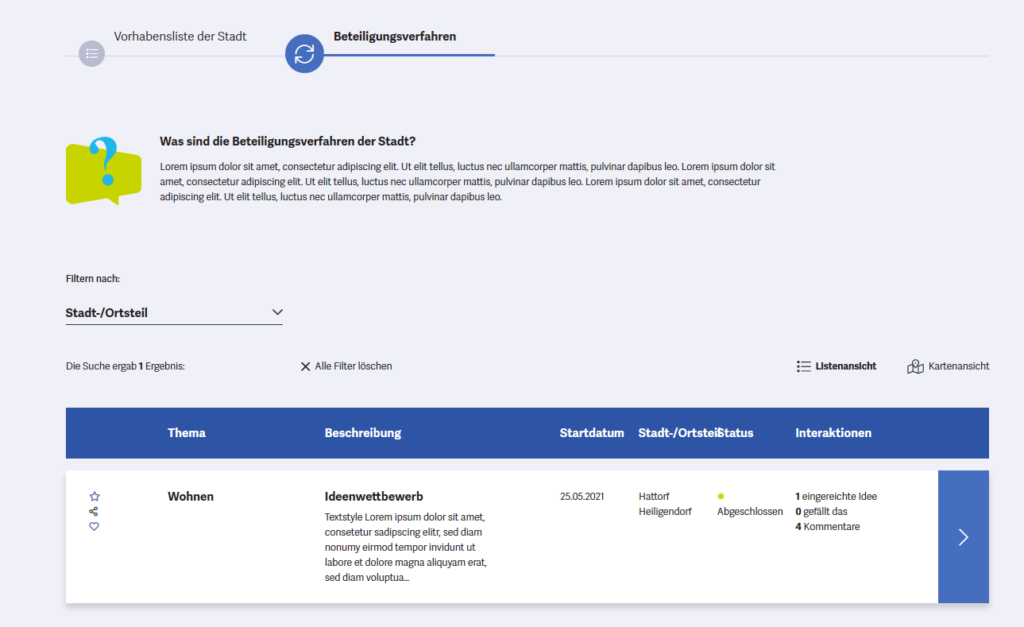Viewport: 1024px width, 627px height.
Task: Click the yellow-green status dot
Action: pyautogui.click(x=721, y=496)
